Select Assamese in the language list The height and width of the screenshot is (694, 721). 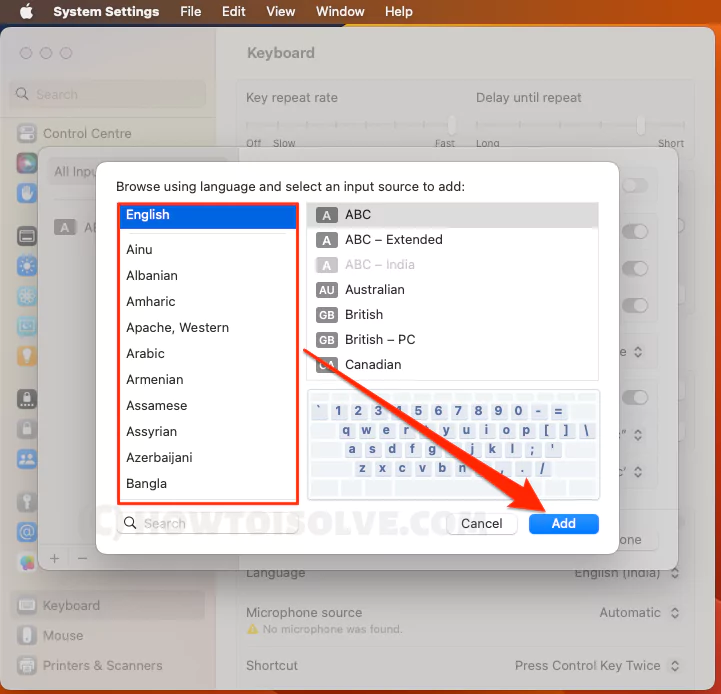208,405
